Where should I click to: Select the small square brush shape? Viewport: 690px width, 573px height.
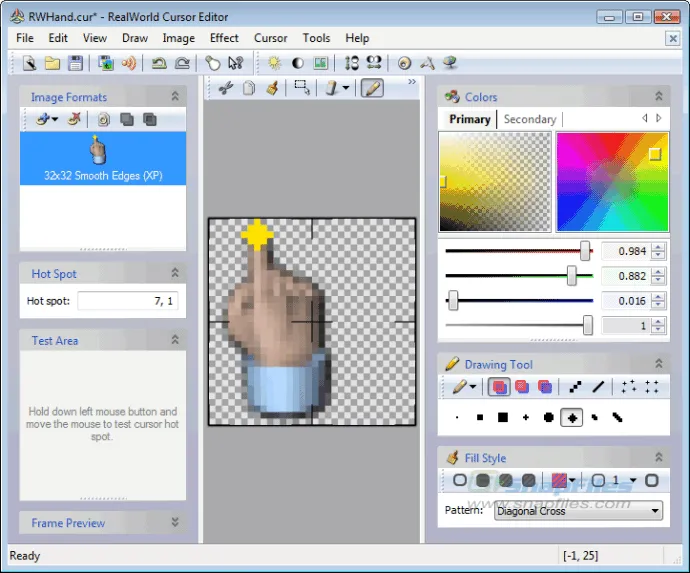coord(480,418)
